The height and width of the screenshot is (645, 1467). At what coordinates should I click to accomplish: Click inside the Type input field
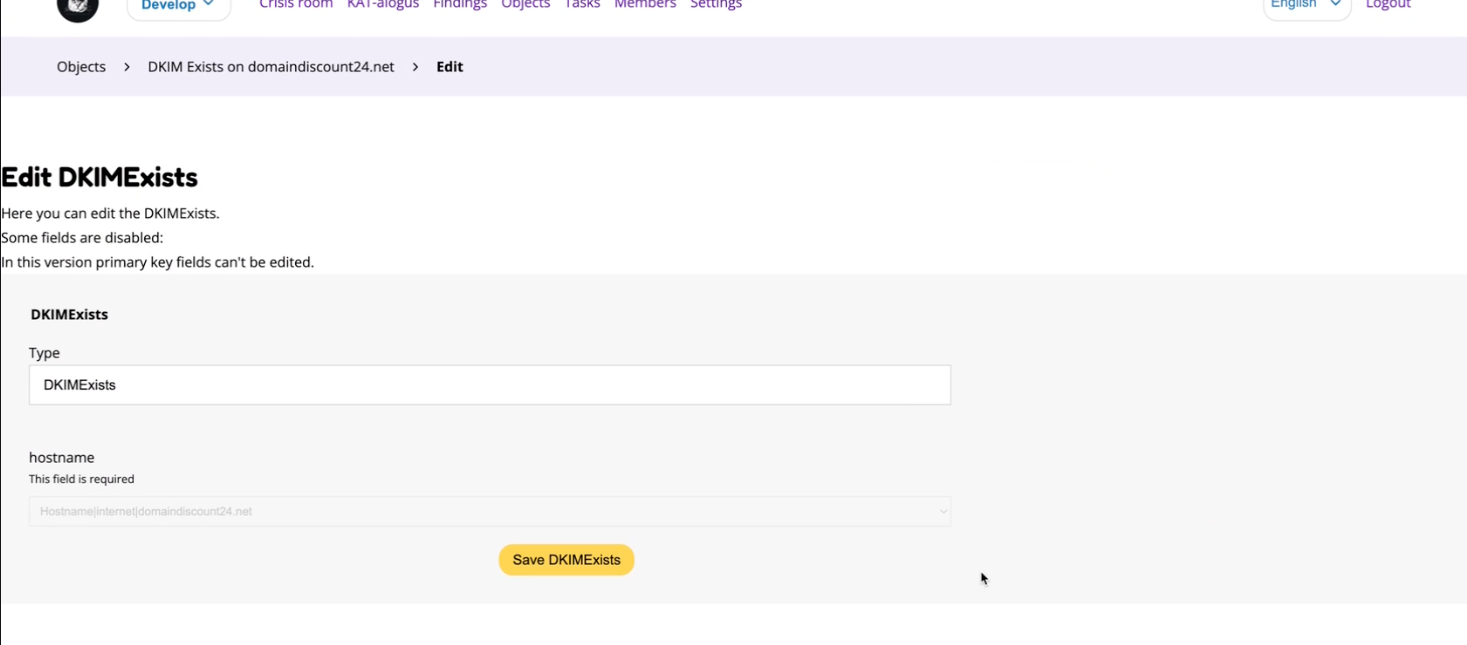pyautogui.click(x=490, y=385)
